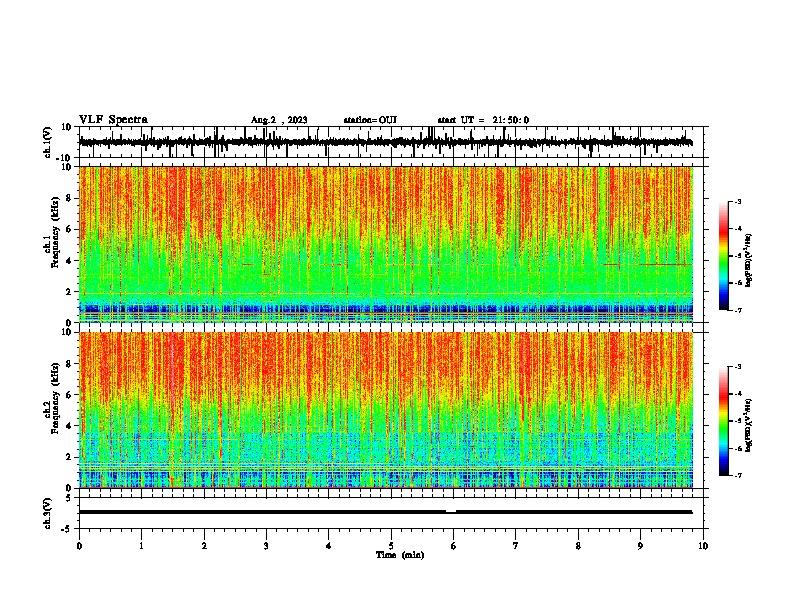Screen dimensions: 792x612
Task: Click time axis tick label "2"
Action: pos(204,546)
